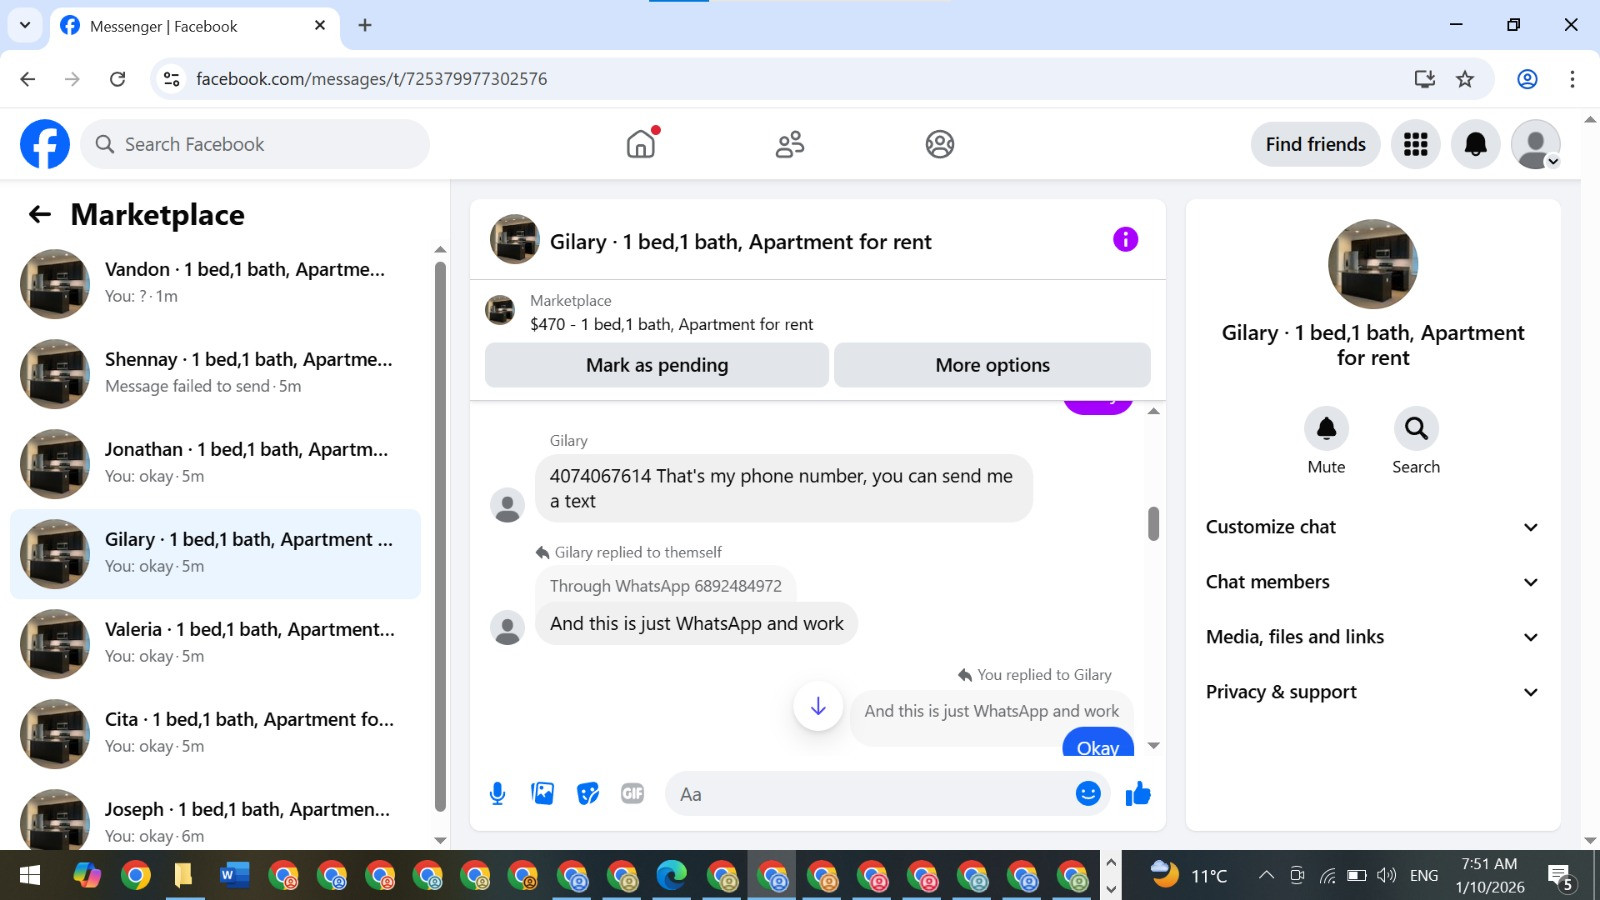Choose a GIF icon
The image size is (1600, 900).
[632, 794]
